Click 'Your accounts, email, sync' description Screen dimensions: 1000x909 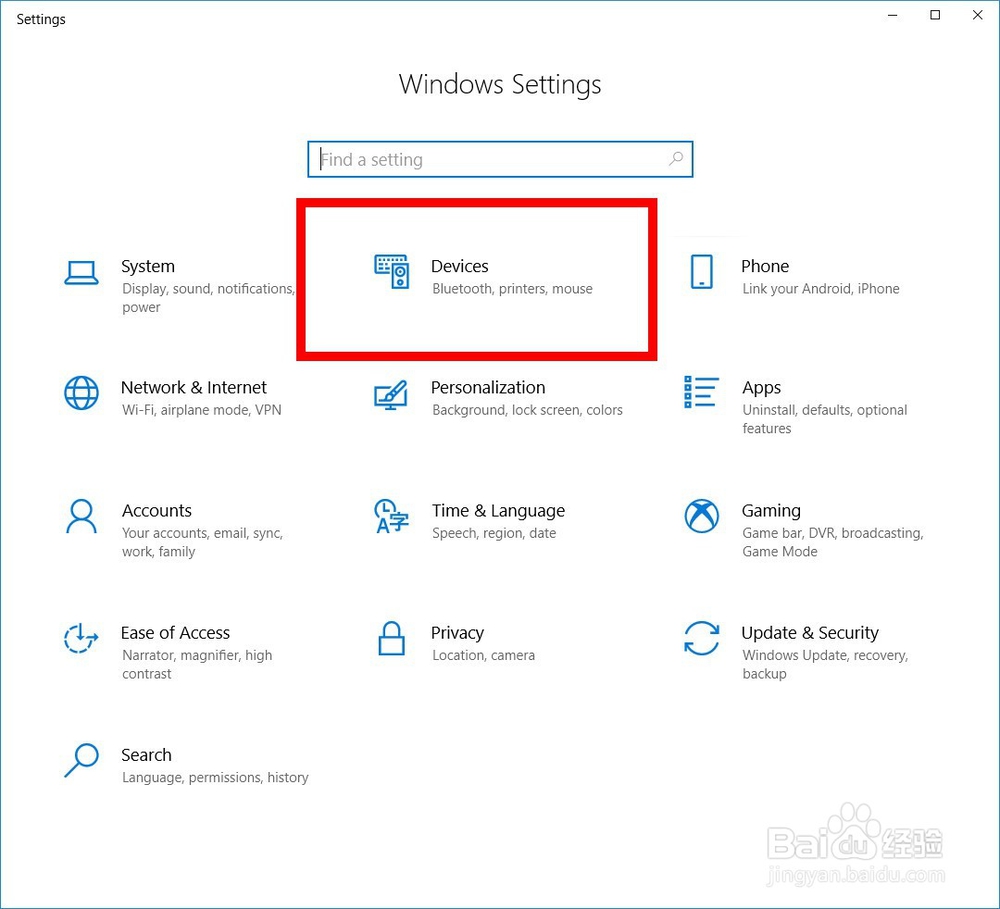[202, 533]
